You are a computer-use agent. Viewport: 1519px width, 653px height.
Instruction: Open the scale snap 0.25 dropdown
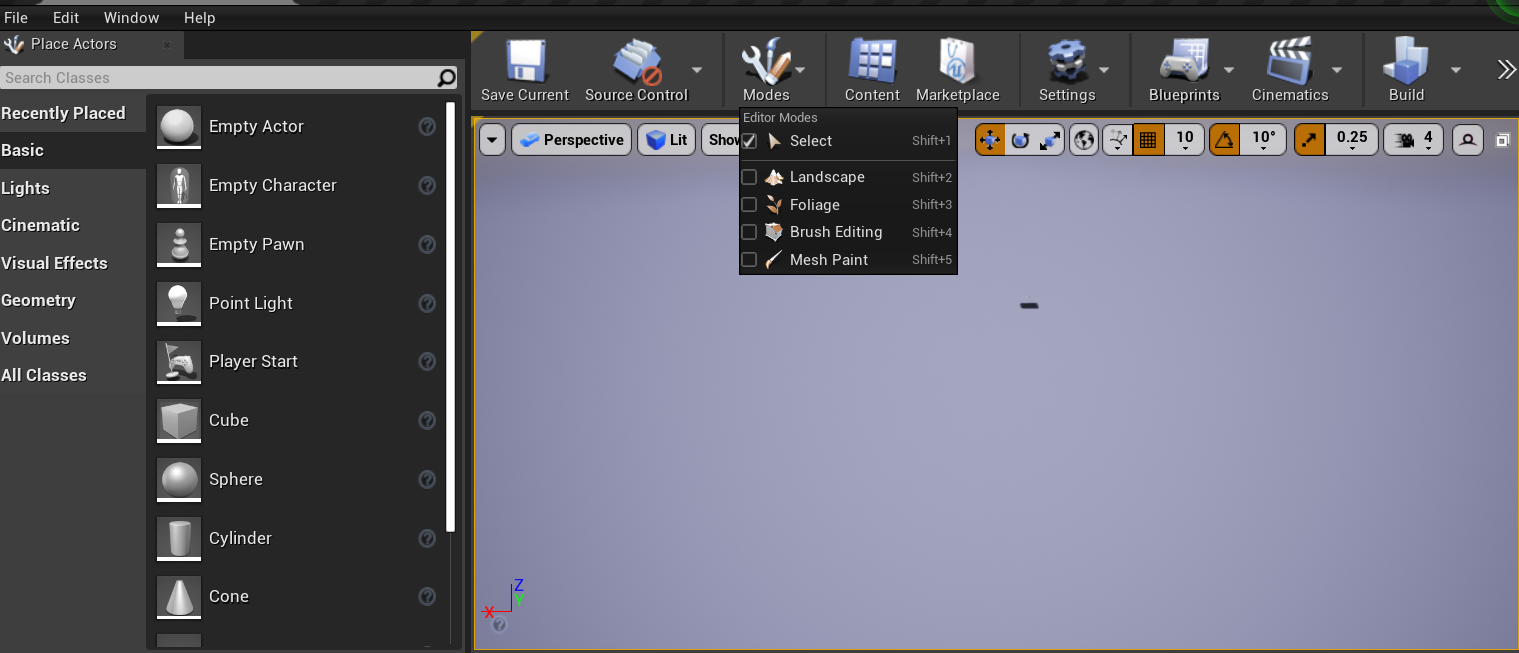(1352, 140)
